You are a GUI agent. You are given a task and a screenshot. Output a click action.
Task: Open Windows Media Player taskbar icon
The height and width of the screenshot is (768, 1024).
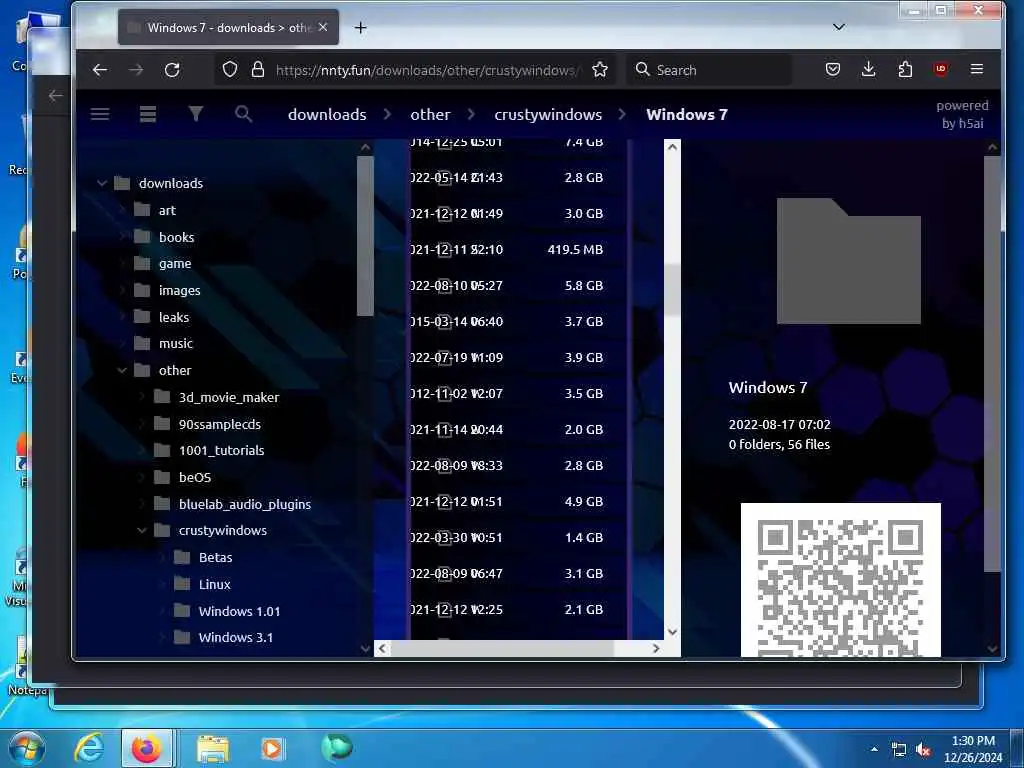(x=272, y=748)
